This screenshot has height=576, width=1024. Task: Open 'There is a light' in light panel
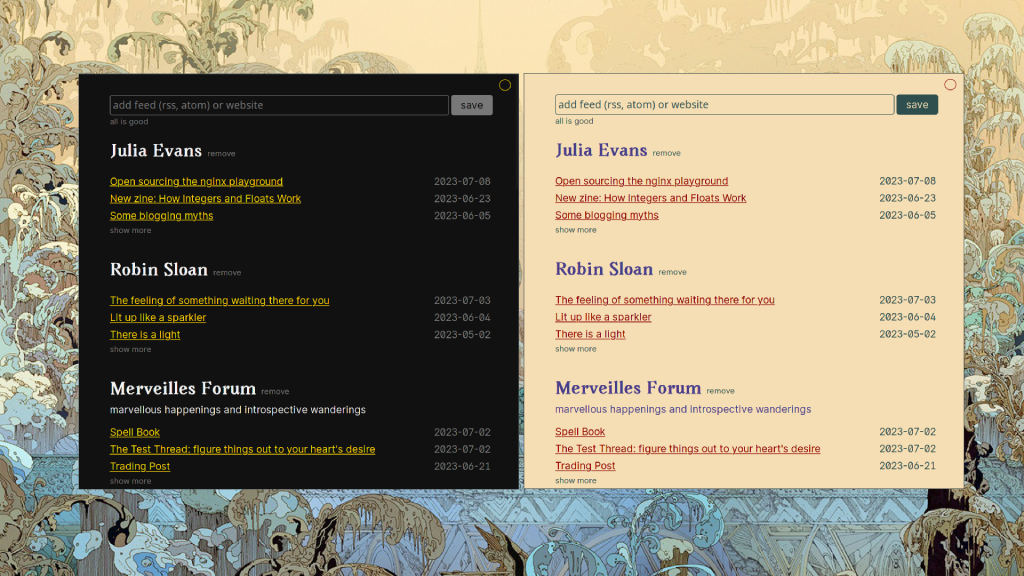590,334
